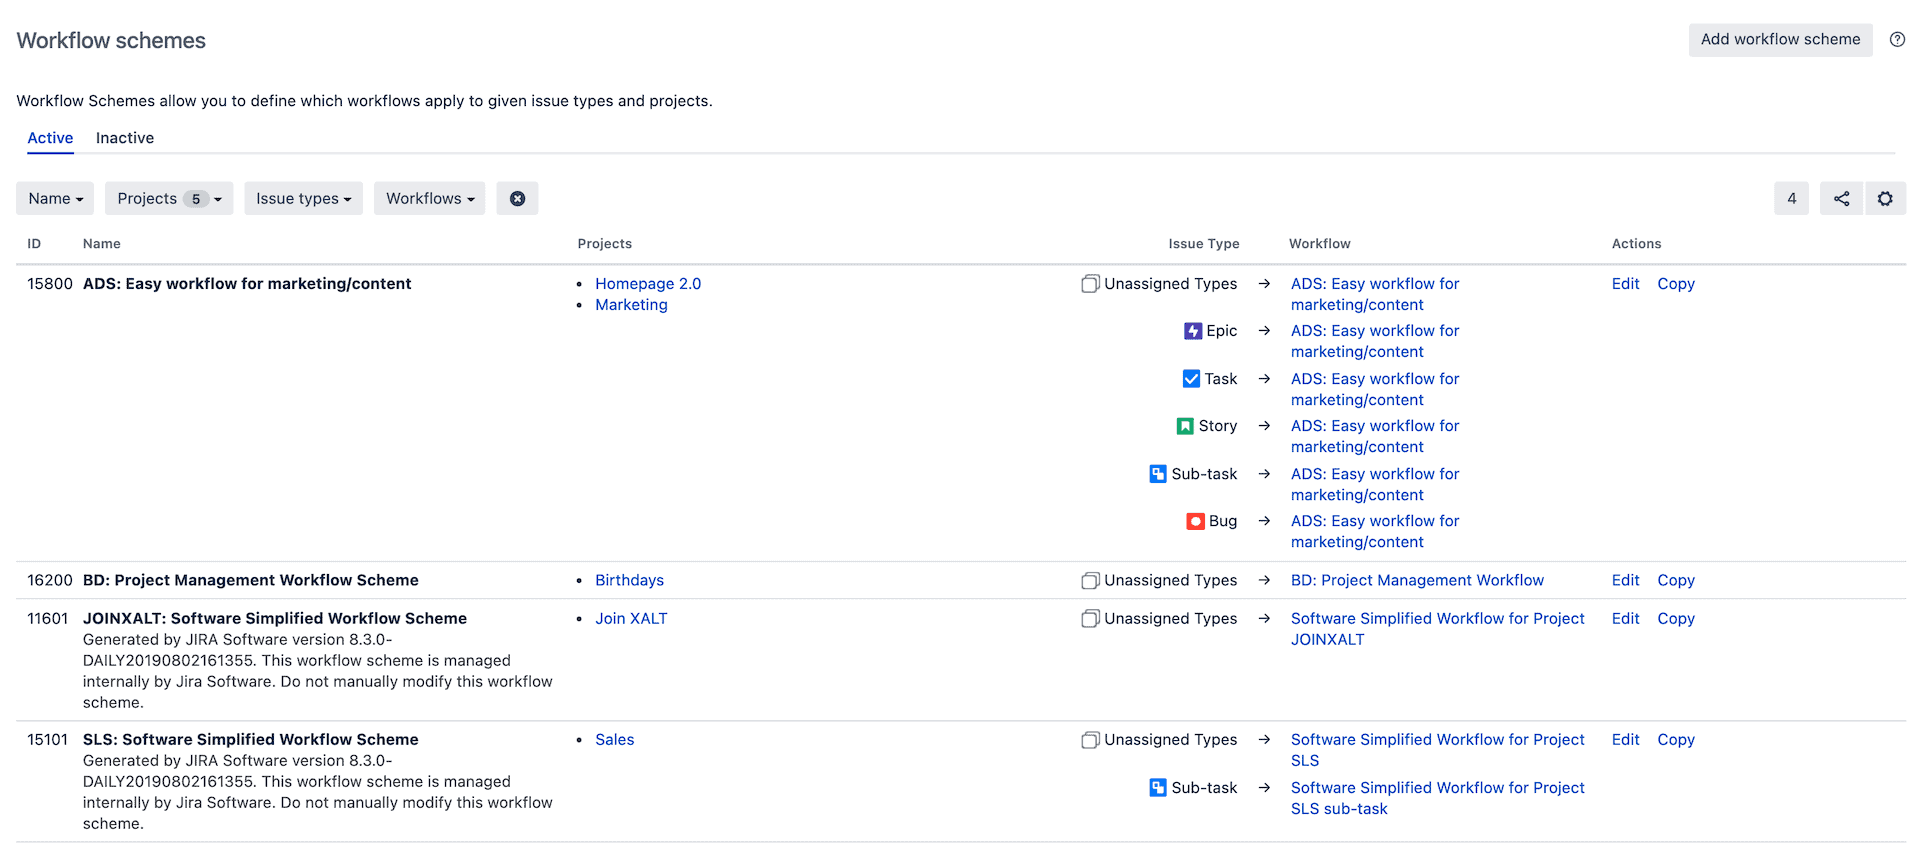
Task: Open the ADS workflow link for Bug
Action: click(x=1375, y=531)
